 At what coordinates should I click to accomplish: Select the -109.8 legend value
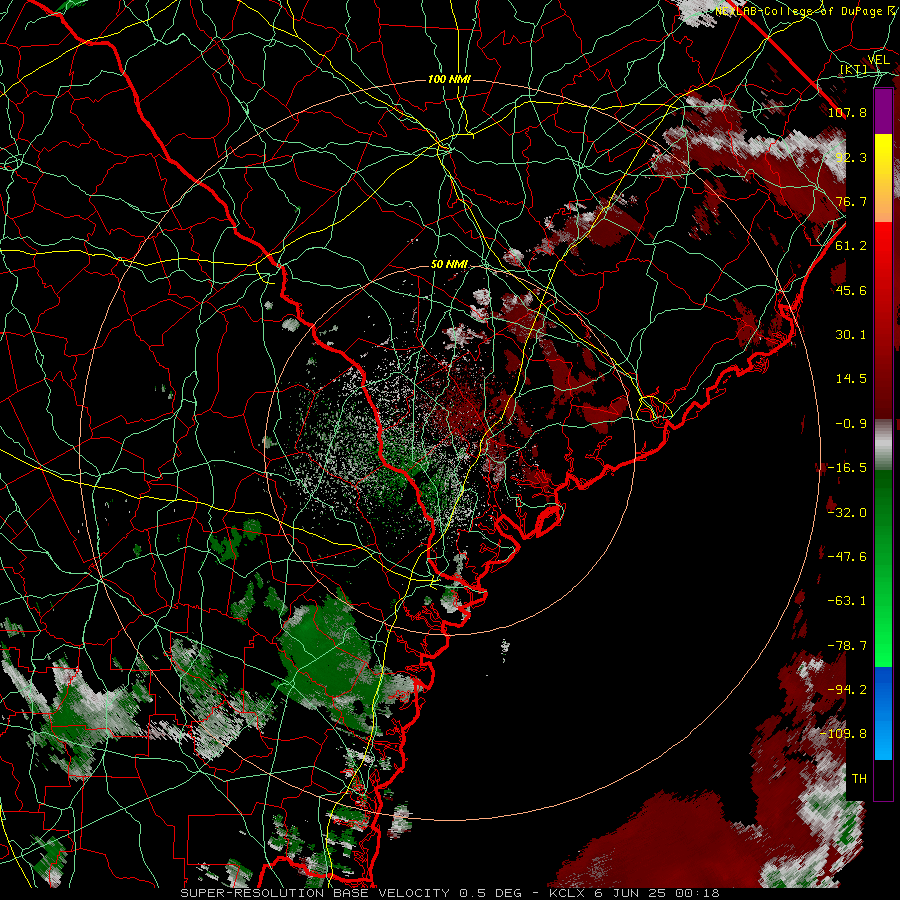point(843,734)
